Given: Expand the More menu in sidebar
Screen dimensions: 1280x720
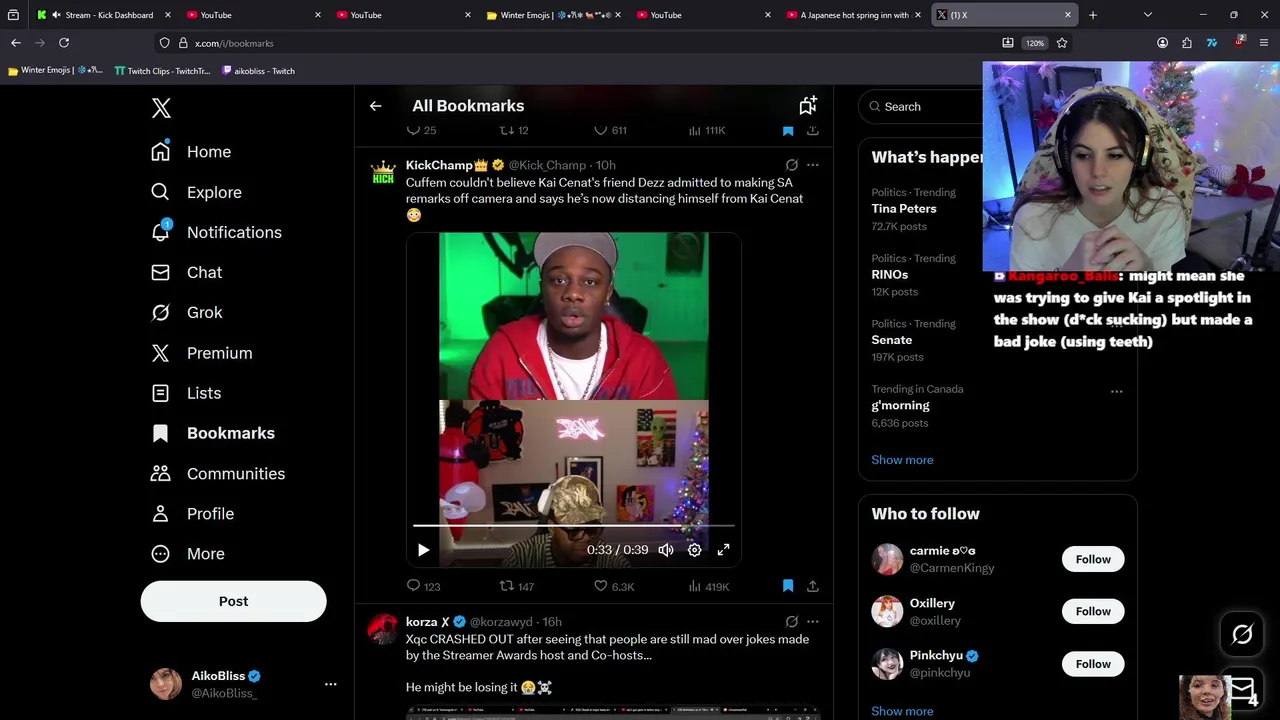Looking at the screenshot, I should pos(188,553).
